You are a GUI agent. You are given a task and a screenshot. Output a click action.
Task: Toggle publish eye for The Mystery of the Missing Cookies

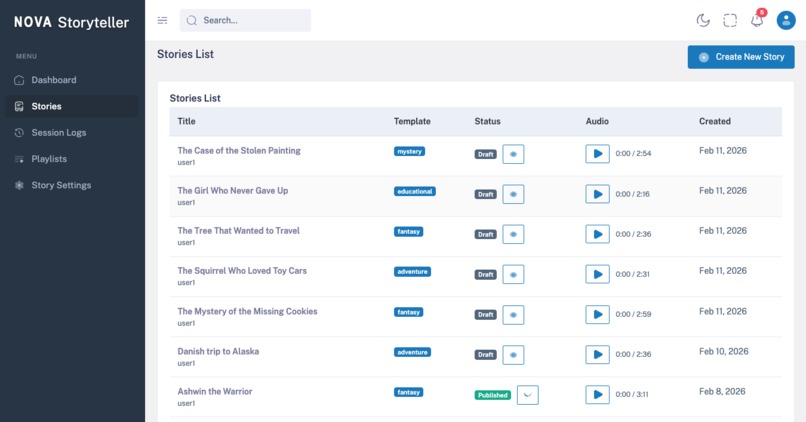tap(513, 315)
